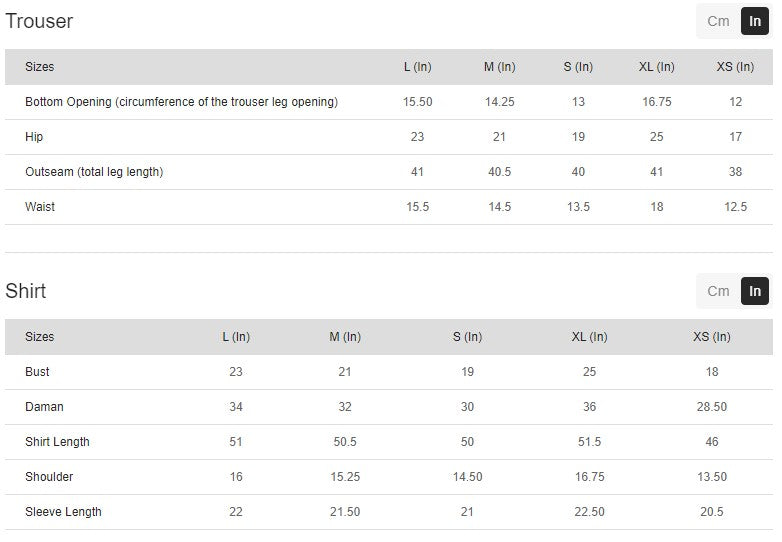Click XS (In) header in Shirt table
The height and width of the screenshot is (542, 782).
coord(711,337)
